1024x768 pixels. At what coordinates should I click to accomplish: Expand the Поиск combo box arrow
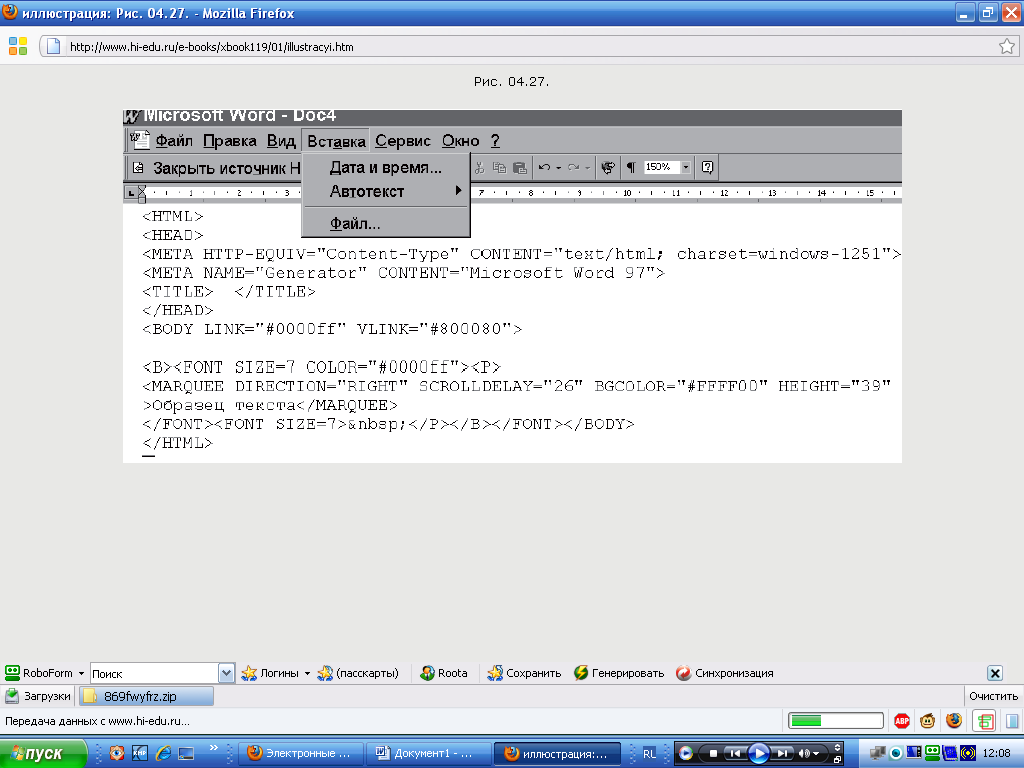(226, 673)
